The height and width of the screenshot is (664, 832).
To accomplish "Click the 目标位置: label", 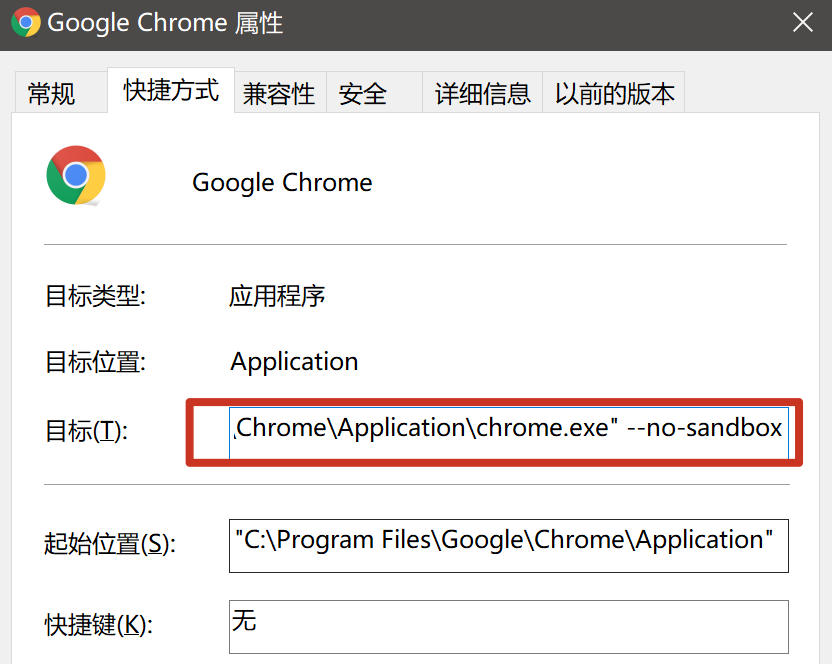I will (95, 362).
